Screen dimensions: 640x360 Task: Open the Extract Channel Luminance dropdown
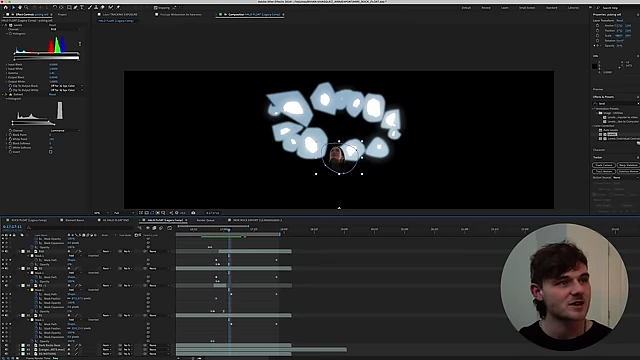point(65,131)
